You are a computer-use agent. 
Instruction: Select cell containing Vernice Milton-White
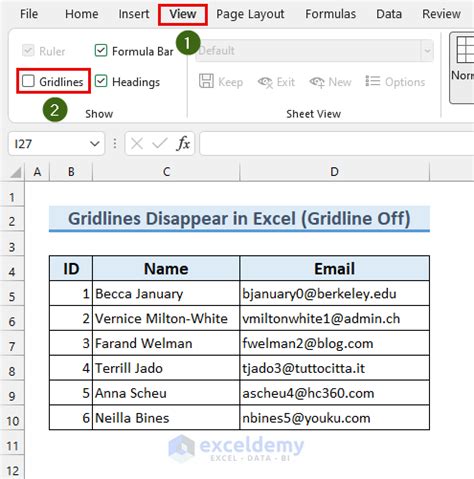click(166, 319)
